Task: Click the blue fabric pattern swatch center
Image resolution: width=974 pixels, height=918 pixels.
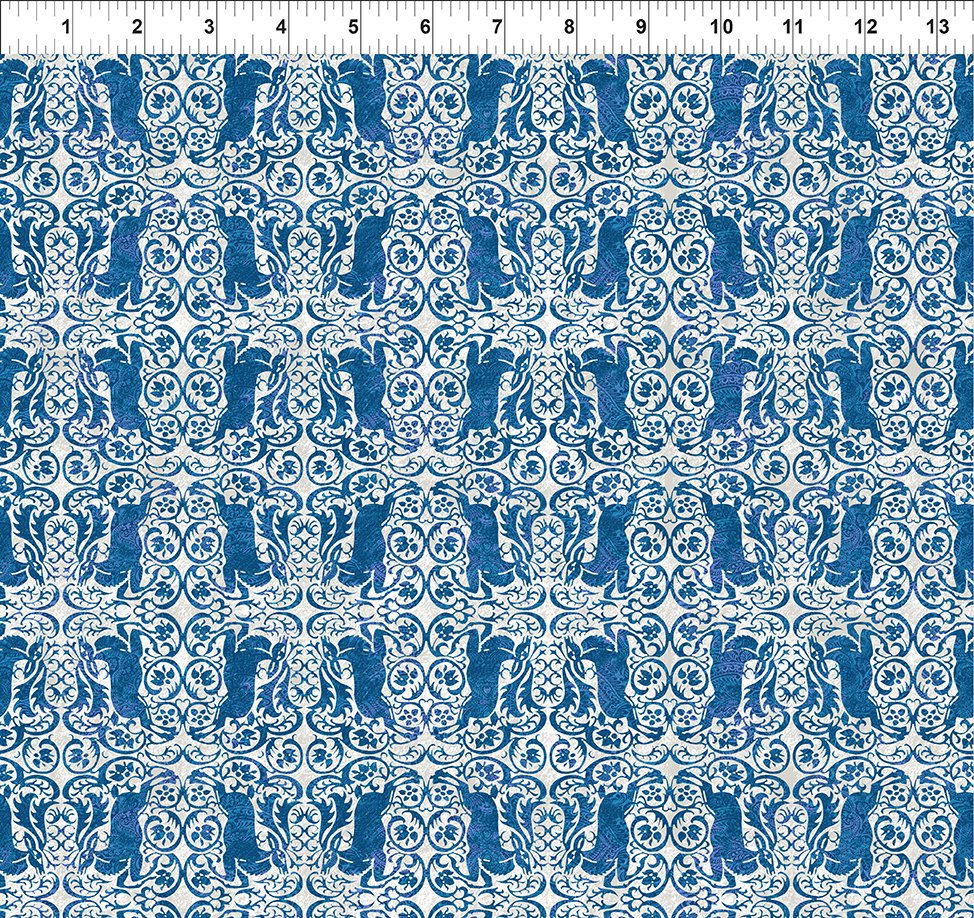Action: [x=487, y=486]
